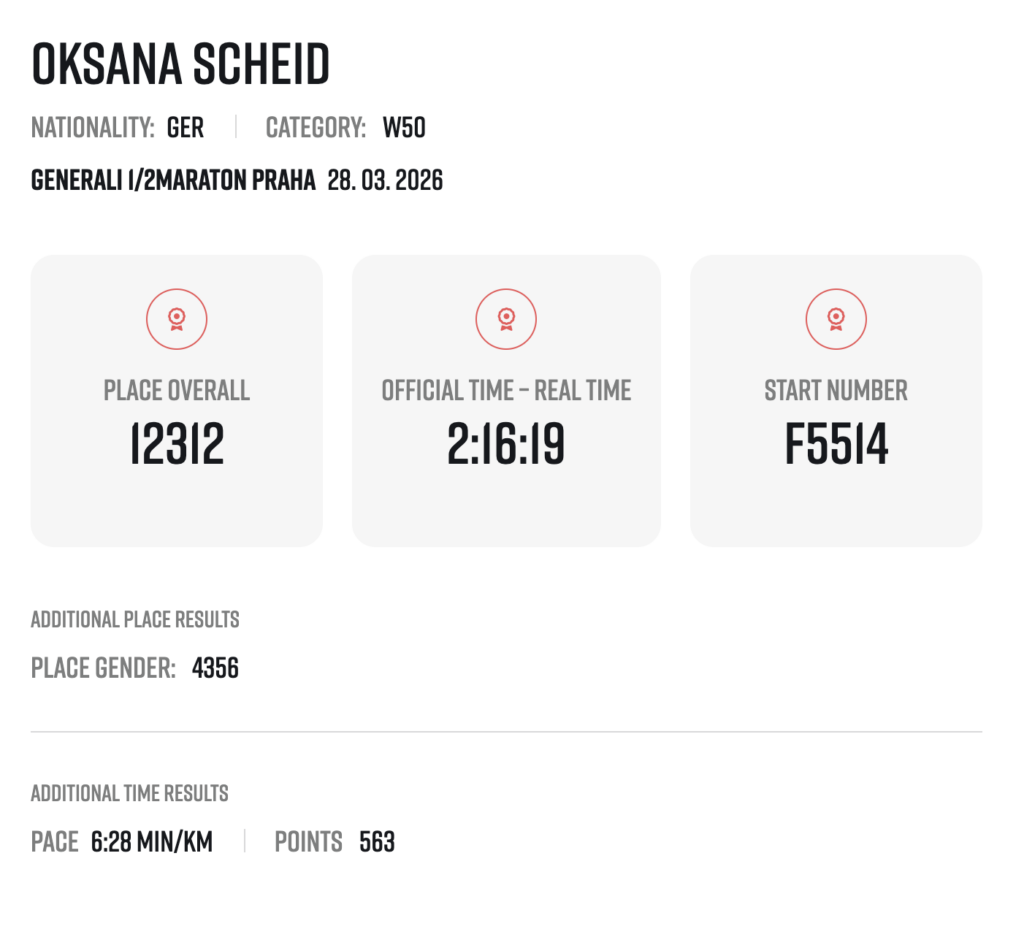
Task: Select the official time 2:16:19 value
Action: tap(506, 444)
